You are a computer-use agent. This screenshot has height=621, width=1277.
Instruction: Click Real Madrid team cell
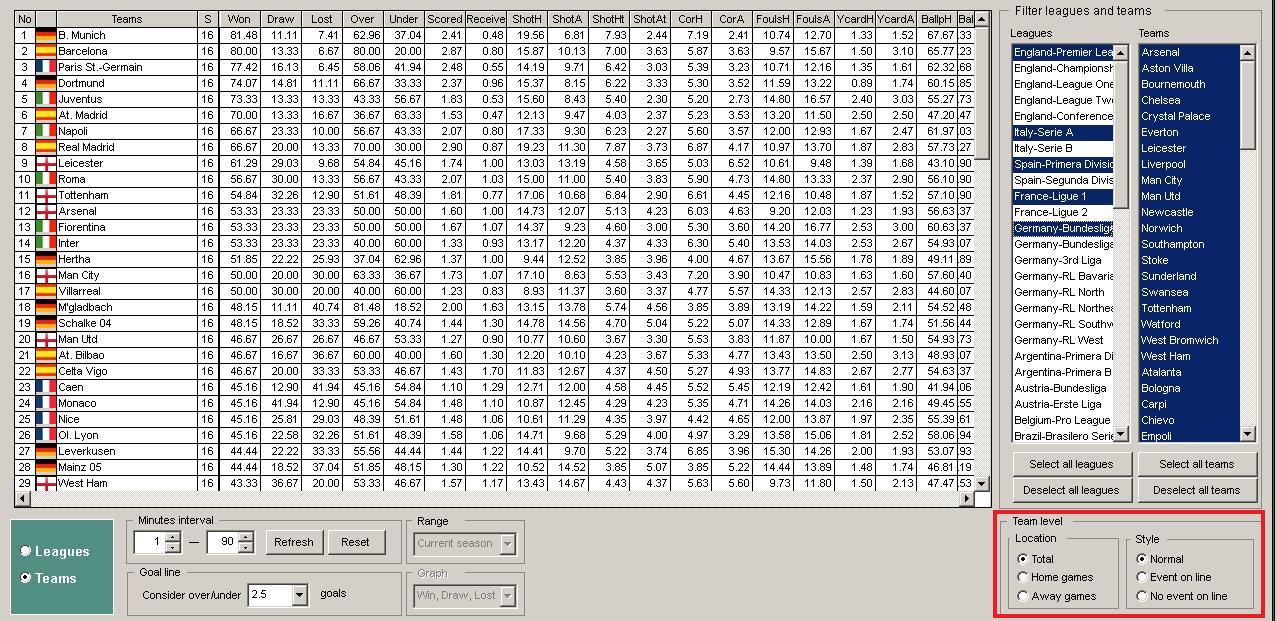coord(126,147)
